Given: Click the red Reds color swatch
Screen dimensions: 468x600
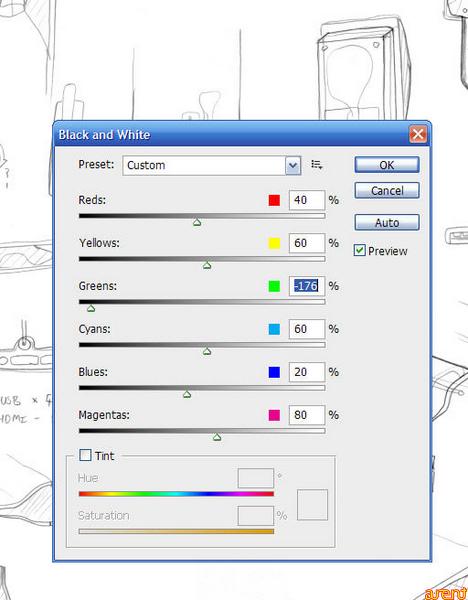Looking at the screenshot, I should pyautogui.click(x=274, y=200).
